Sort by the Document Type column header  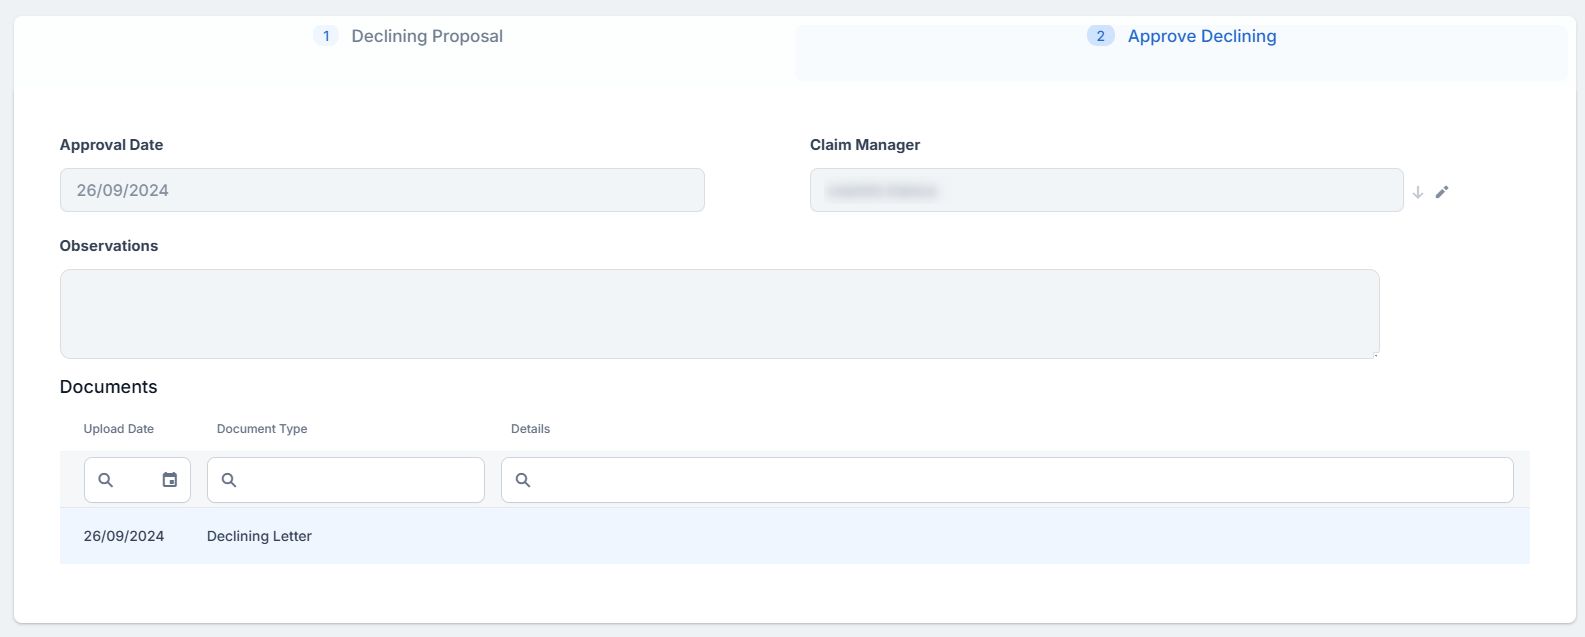click(x=262, y=429)
